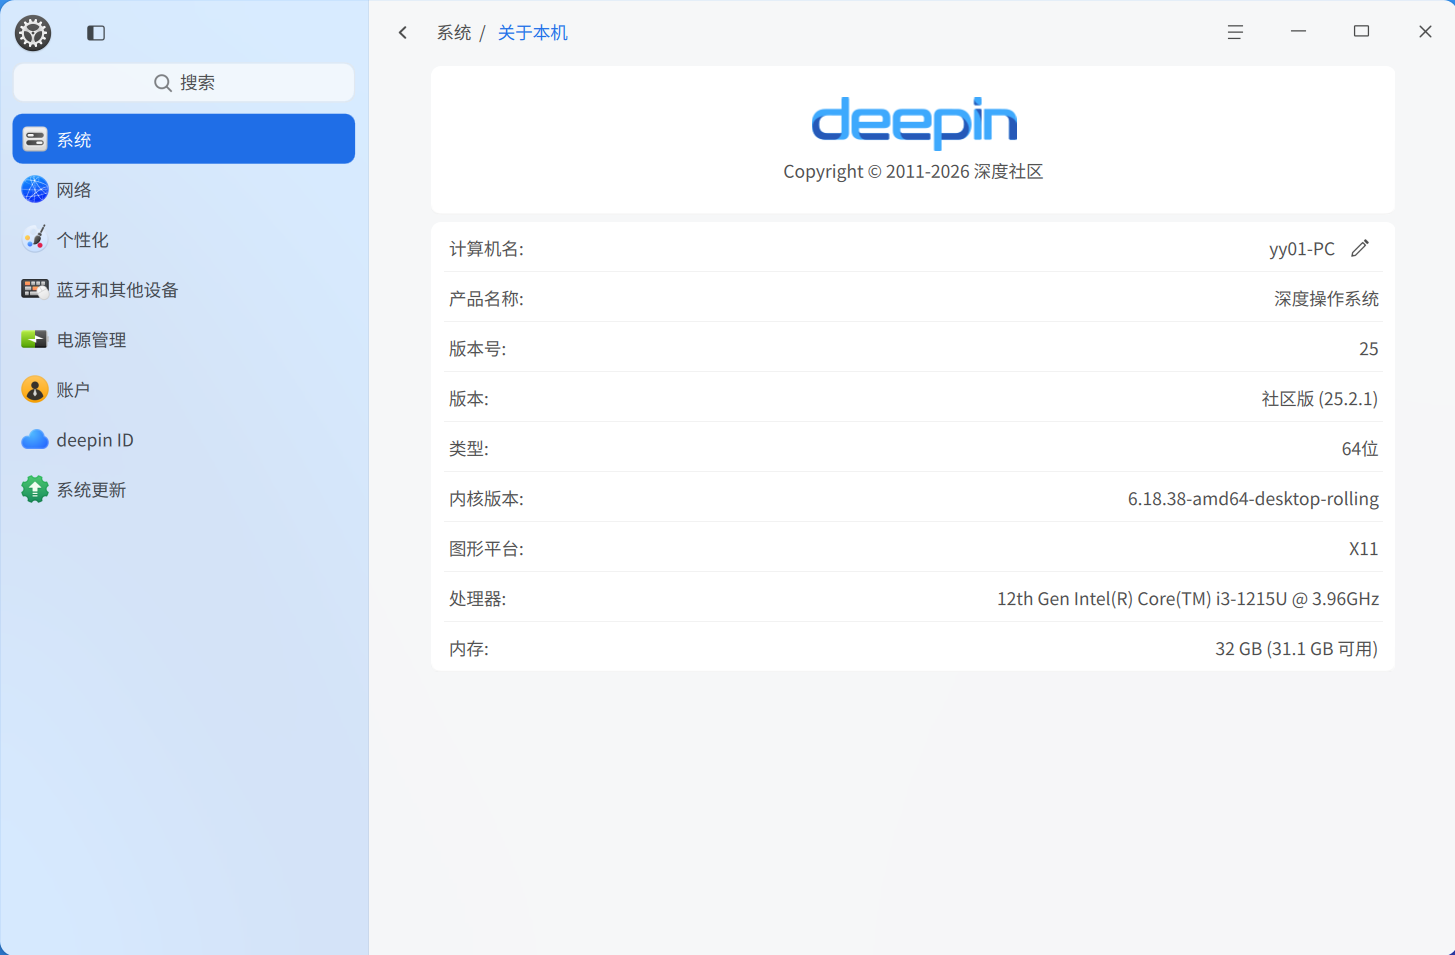The width and height of the screenshot is (1455, 955).
Task: Navigate to 系统 in the breadcrumb
Action: (454, 33)
